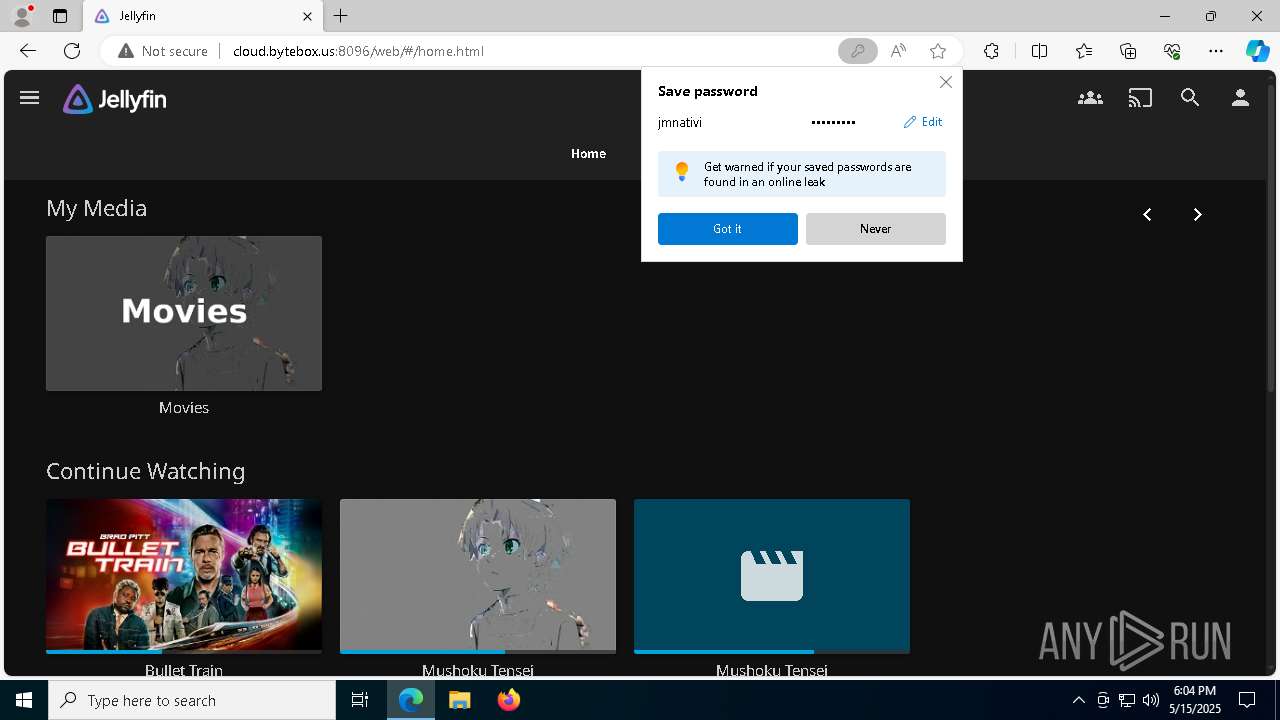Open a new browser tab

(x=341, y=16)
